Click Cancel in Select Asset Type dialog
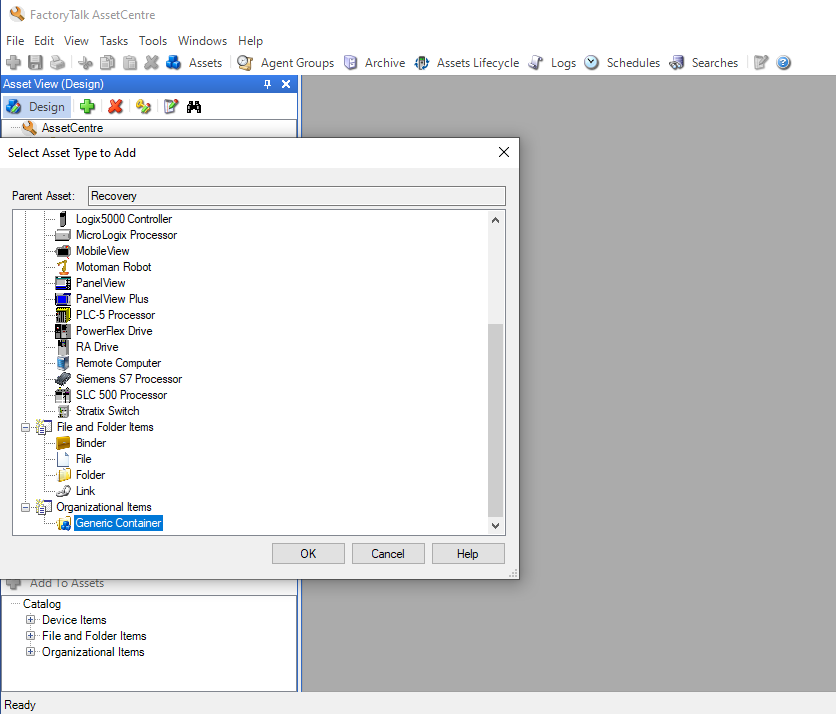 388,553
